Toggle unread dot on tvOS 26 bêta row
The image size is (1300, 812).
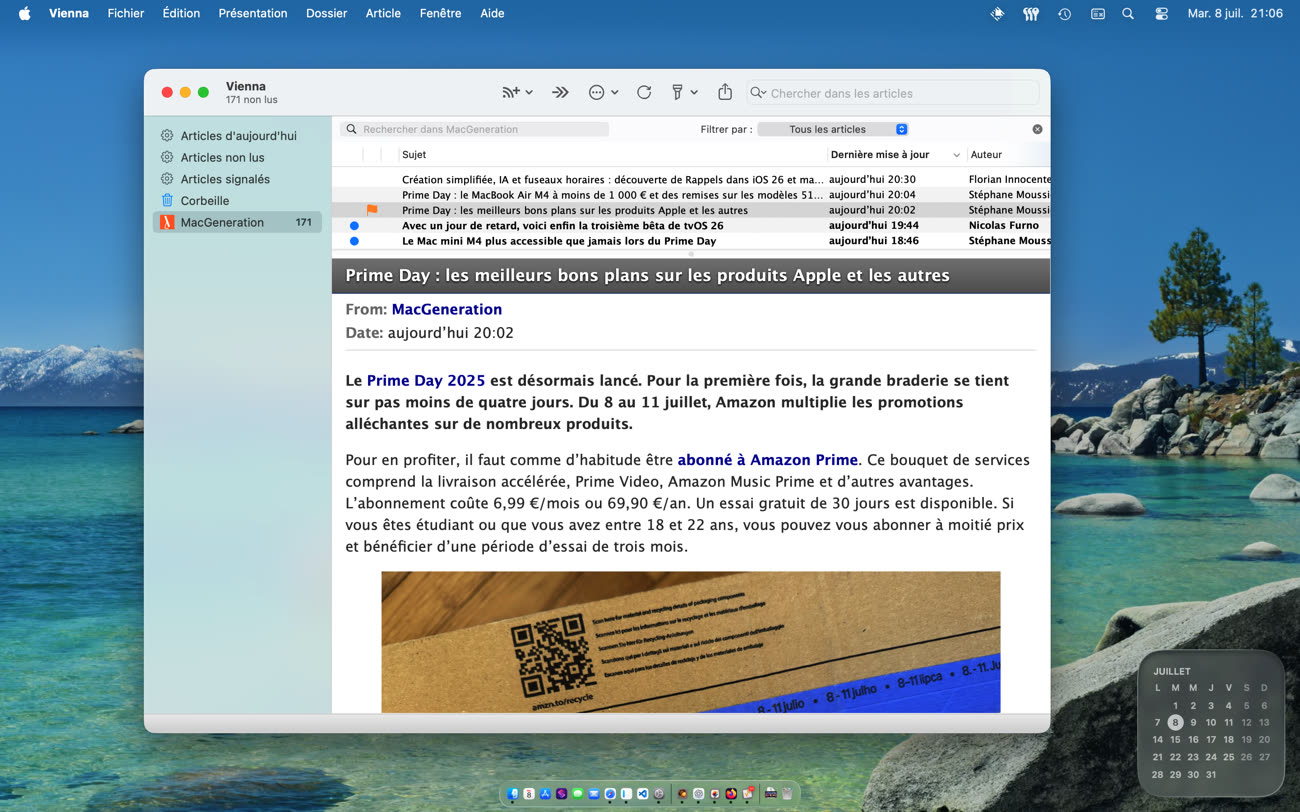354,226
